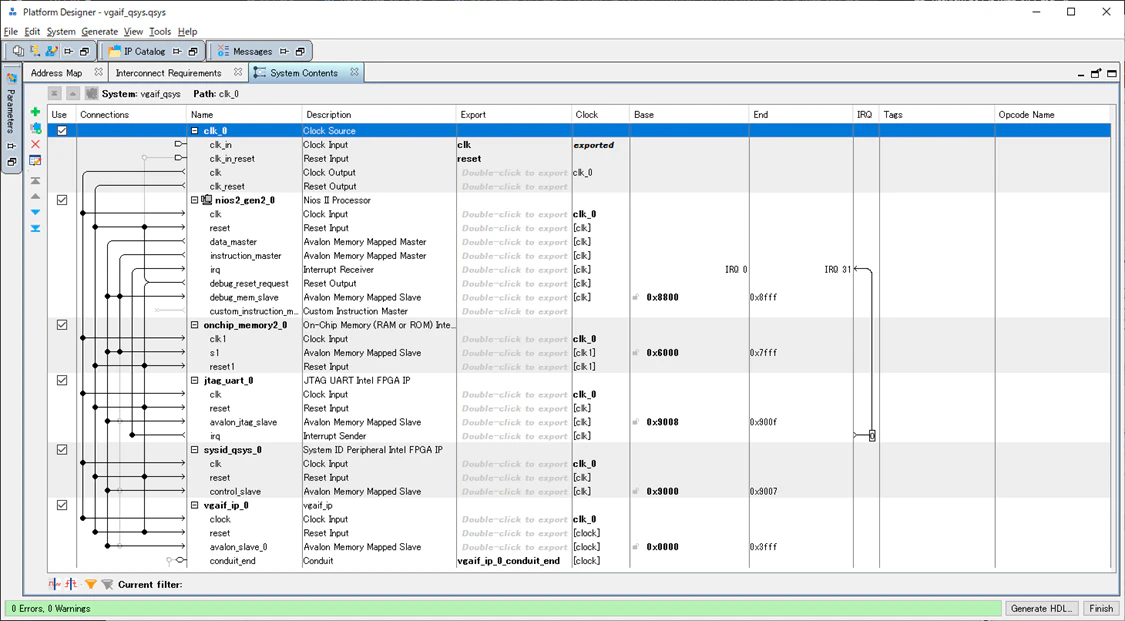Click export cell for data_master row
Viewport: 1125px width, 621px height.
[x=514, y=242]
